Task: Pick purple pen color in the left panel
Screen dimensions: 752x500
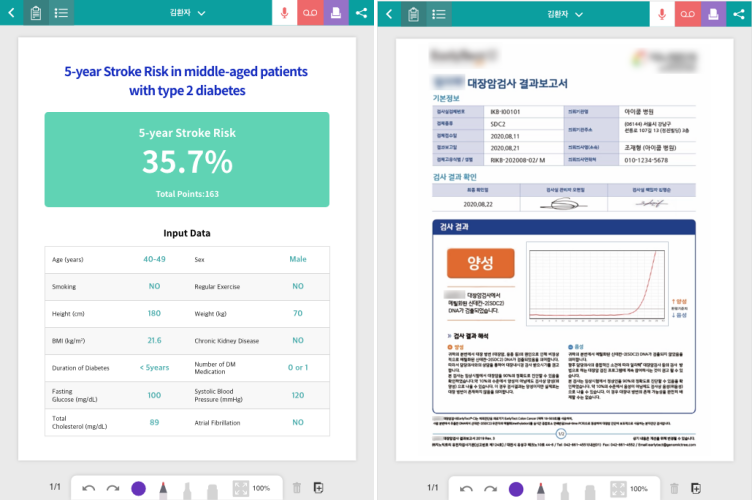Action: [x=139, y=488]
